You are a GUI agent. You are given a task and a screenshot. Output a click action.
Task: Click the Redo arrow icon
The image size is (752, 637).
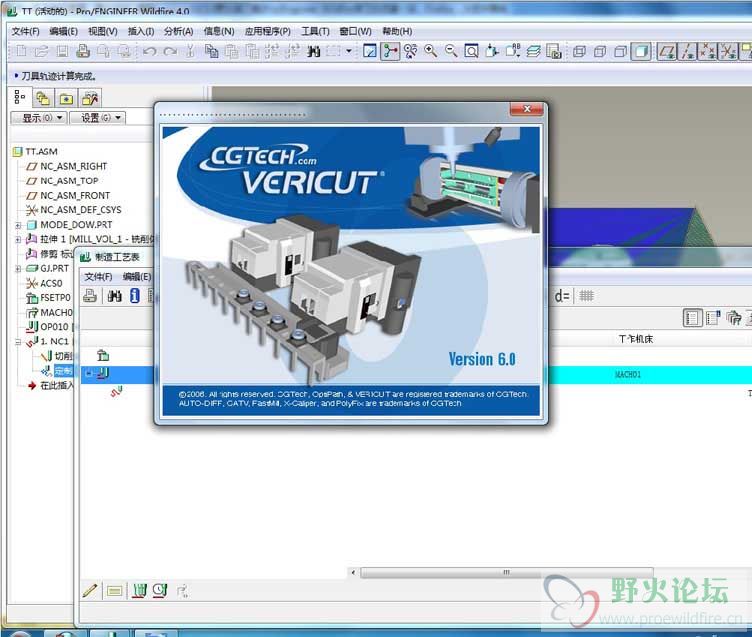170,51
